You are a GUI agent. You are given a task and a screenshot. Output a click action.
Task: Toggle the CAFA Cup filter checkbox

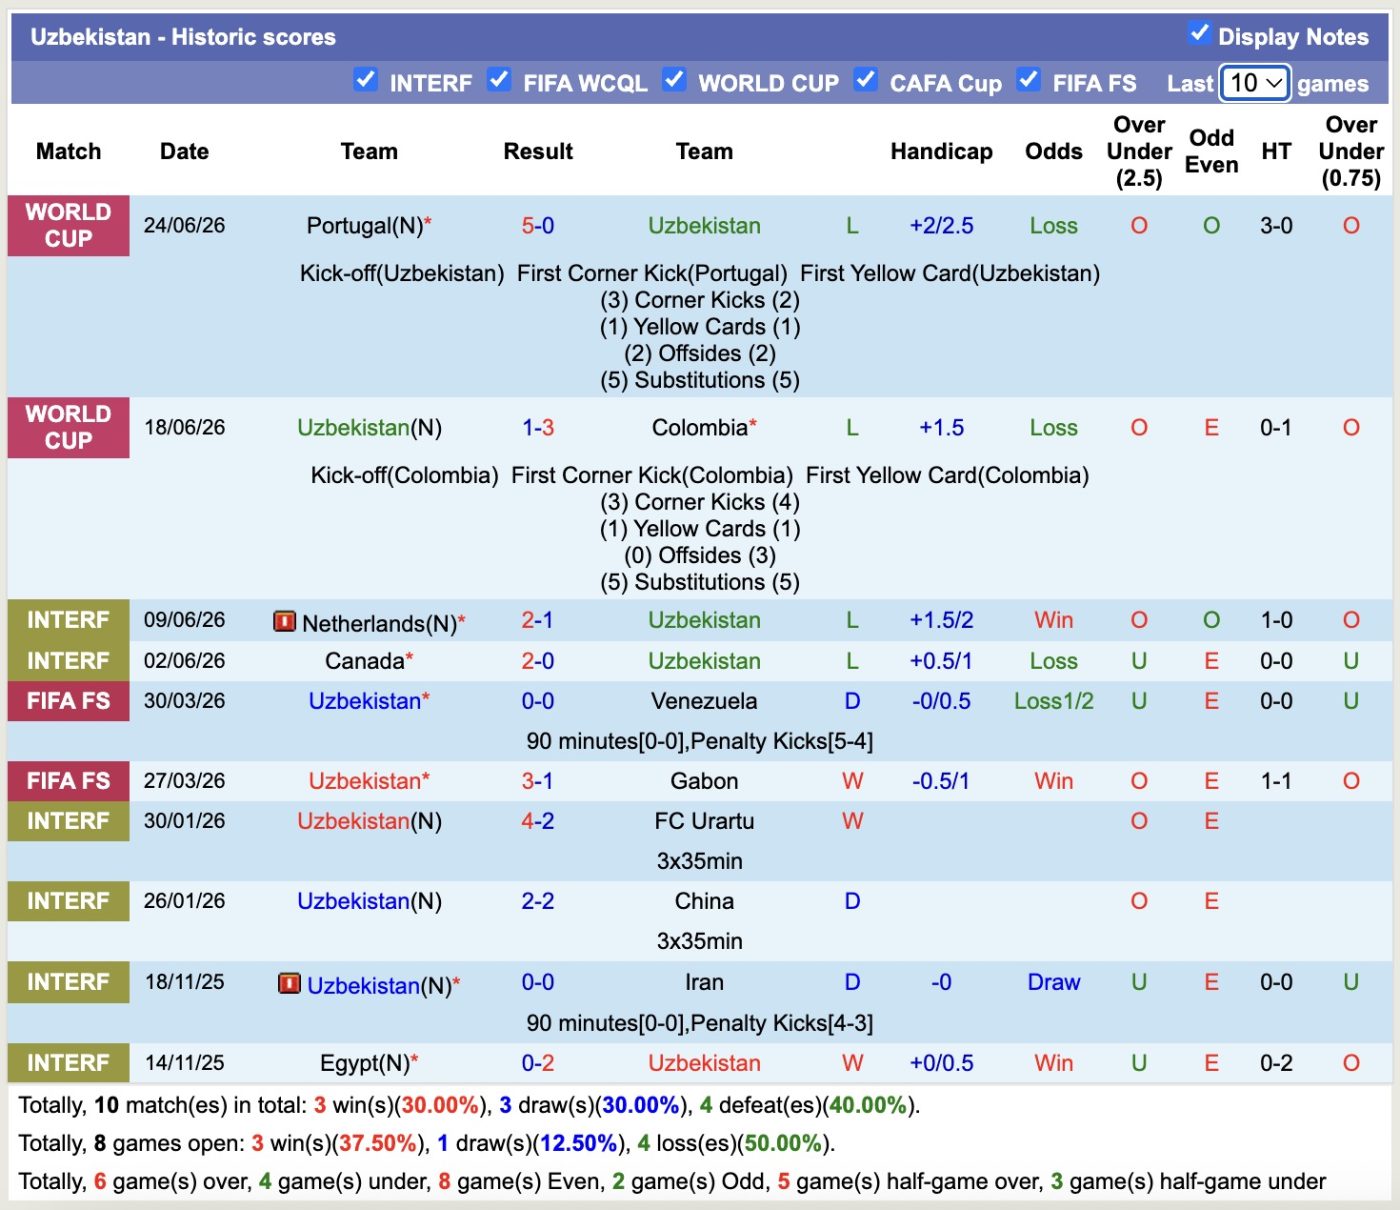[x=866, y=80]
